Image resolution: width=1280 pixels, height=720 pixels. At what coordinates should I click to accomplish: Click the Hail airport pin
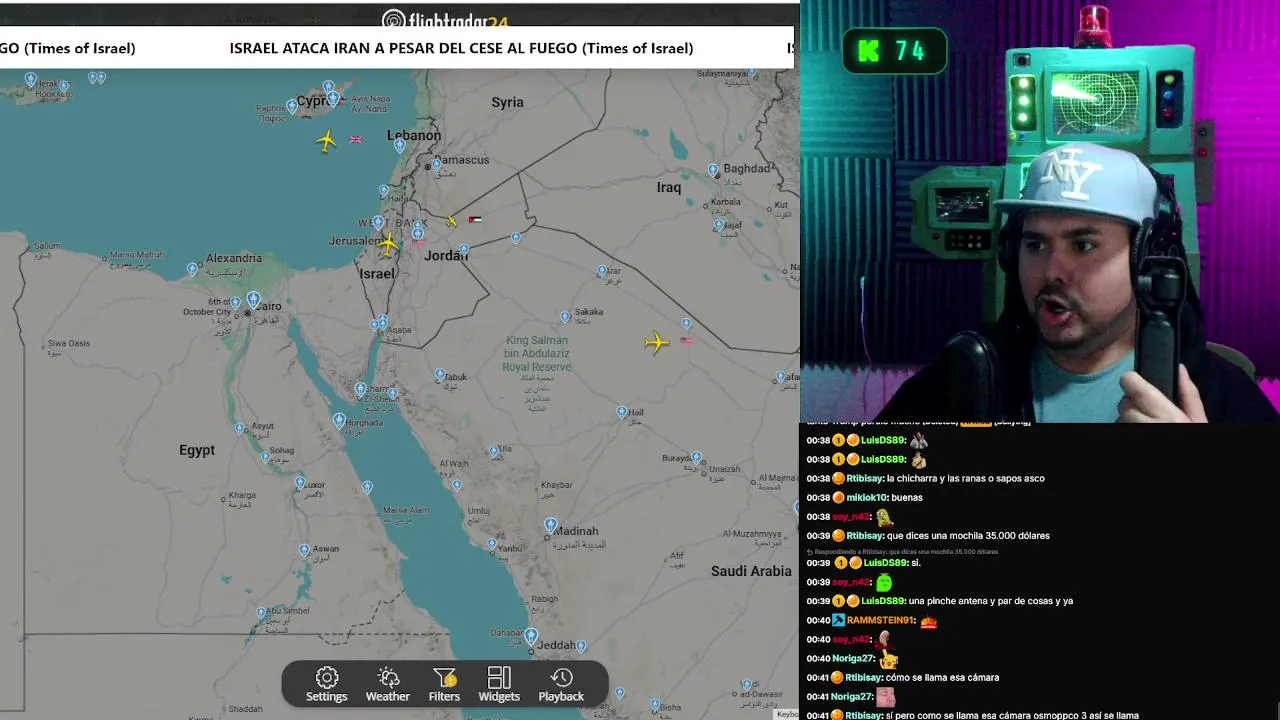[622, 412]
